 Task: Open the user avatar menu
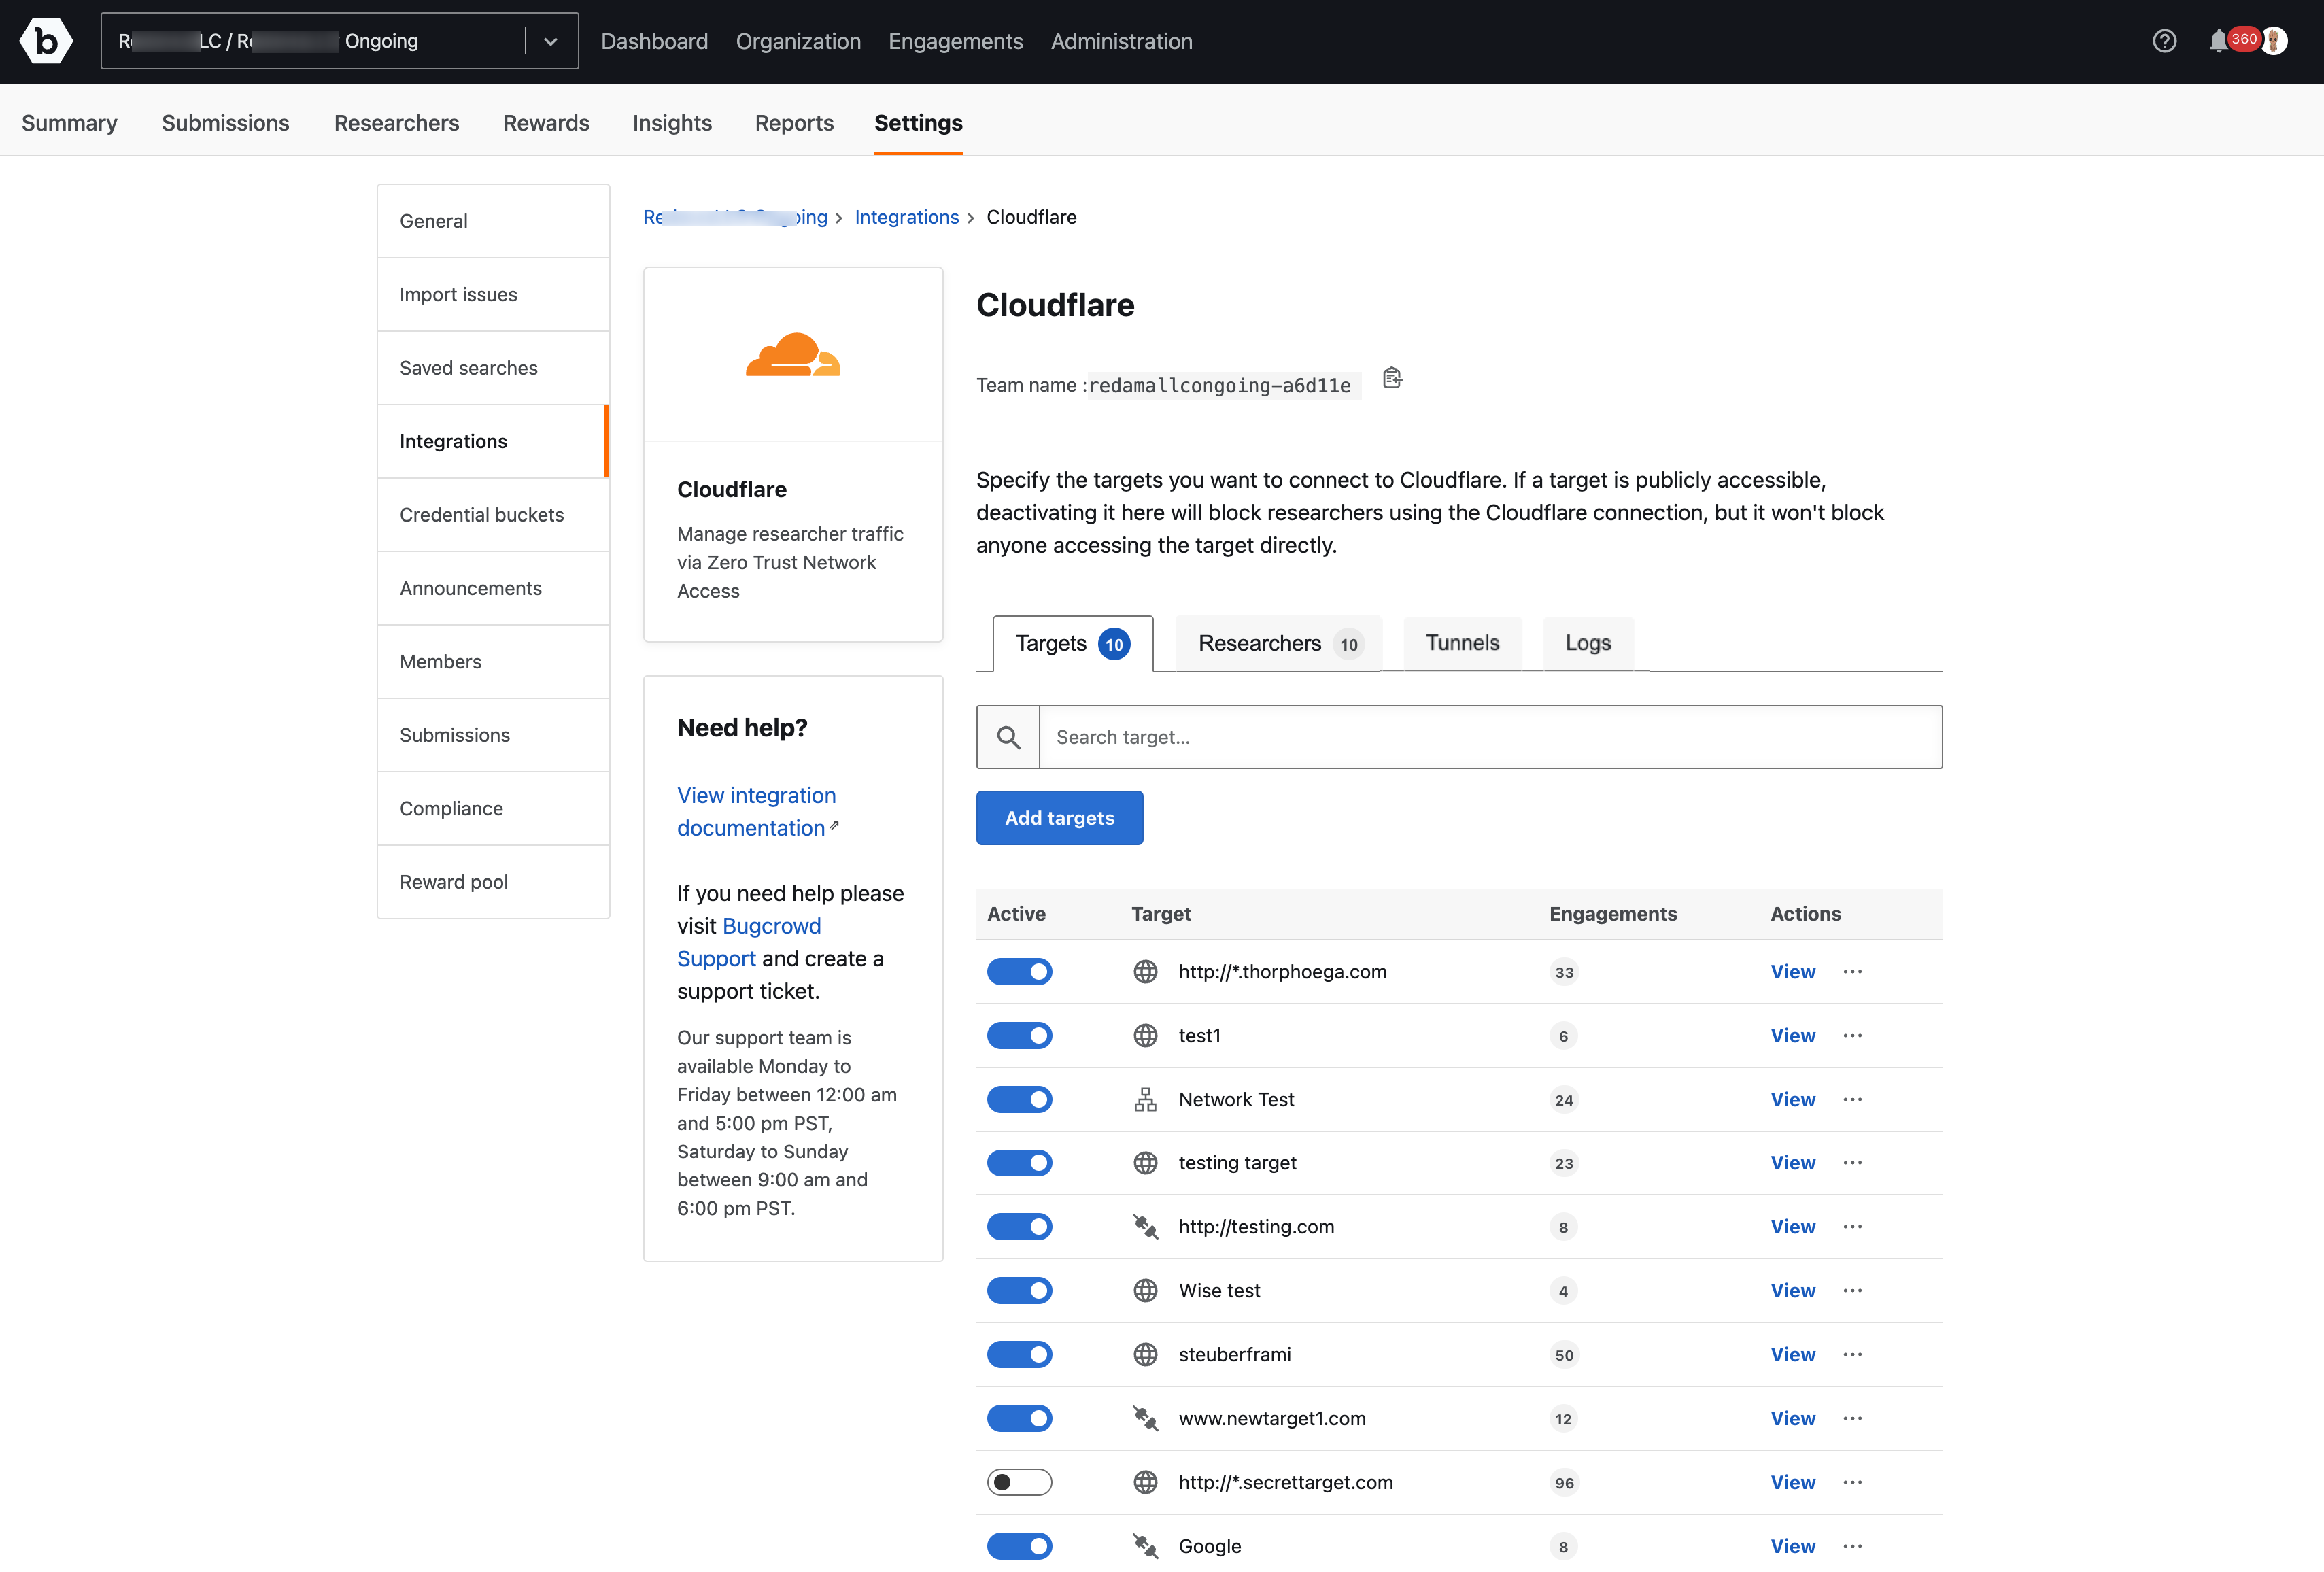click(2273, 41)
